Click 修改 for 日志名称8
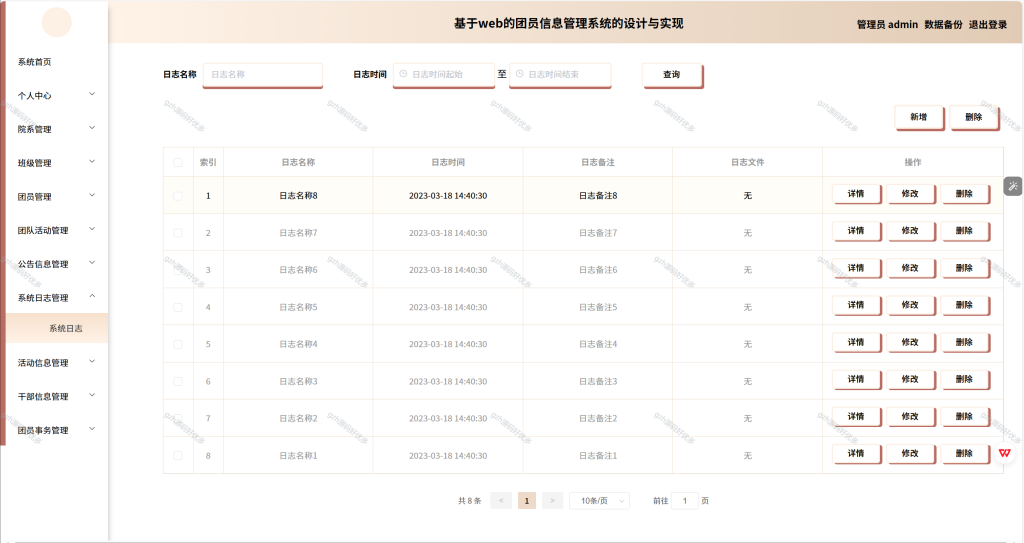Screen dimensions: 1024x543 pos(910,194)
